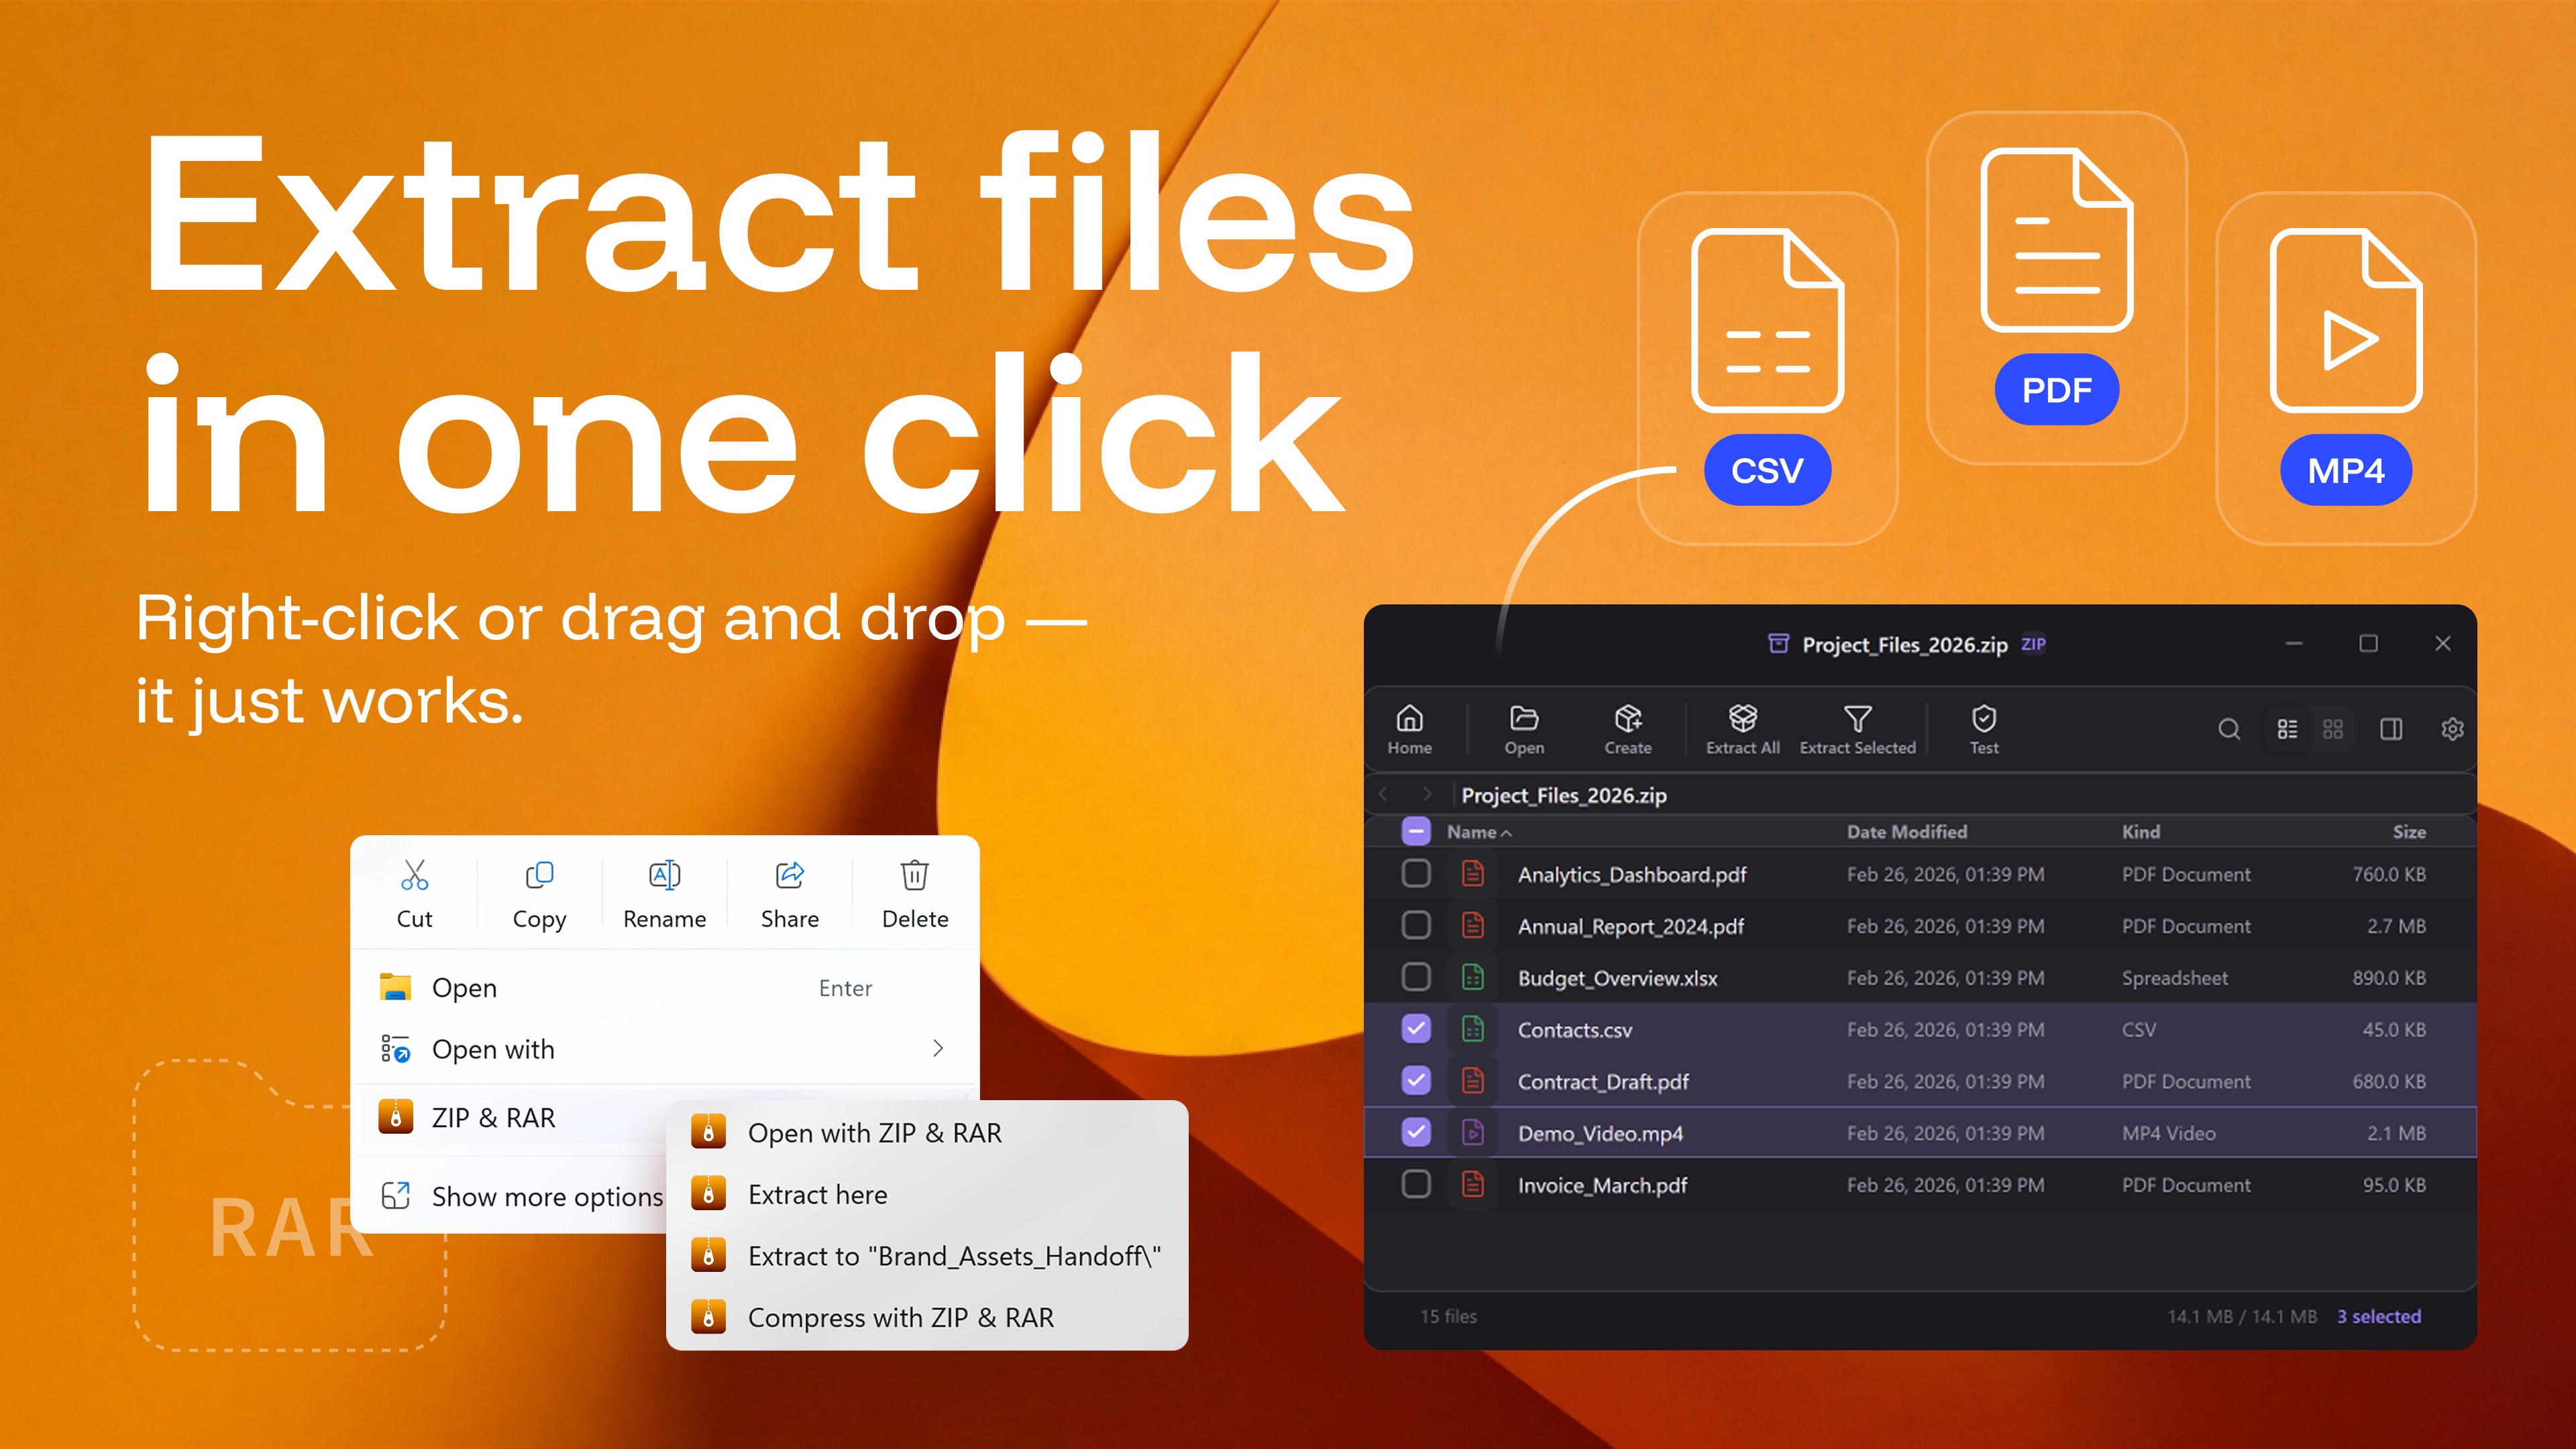Click the CSV blue badge
Screen dimensions: 2576x1449
pyautogui.click(x=1767, y=470)
